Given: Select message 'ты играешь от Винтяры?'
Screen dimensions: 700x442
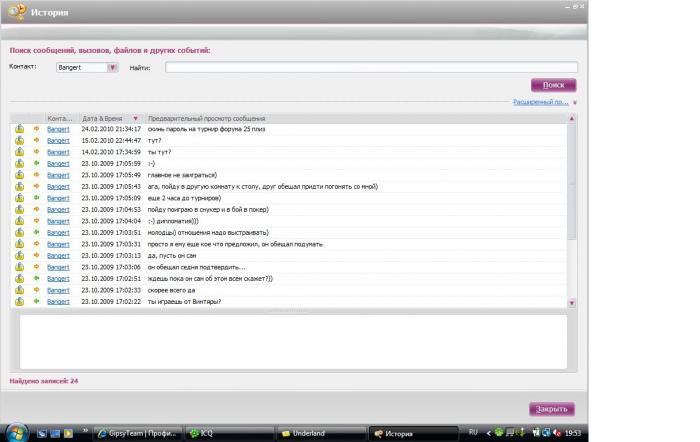Looking at the screenshot, I should 184,302.
